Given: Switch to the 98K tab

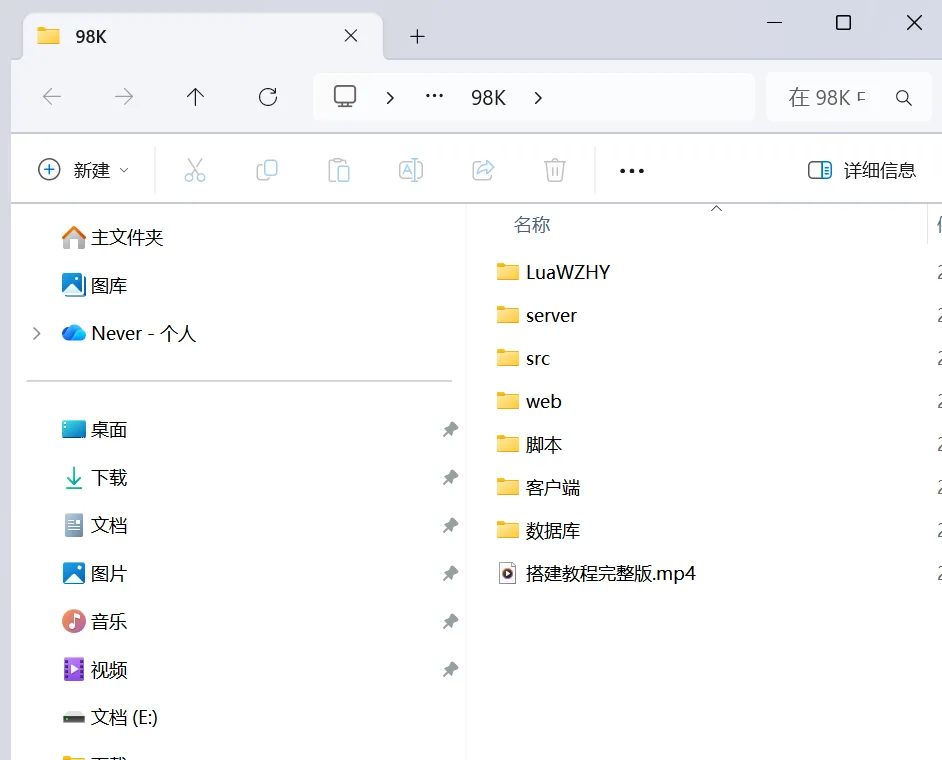Looking at the screenshot, I should tap(203, 36).
